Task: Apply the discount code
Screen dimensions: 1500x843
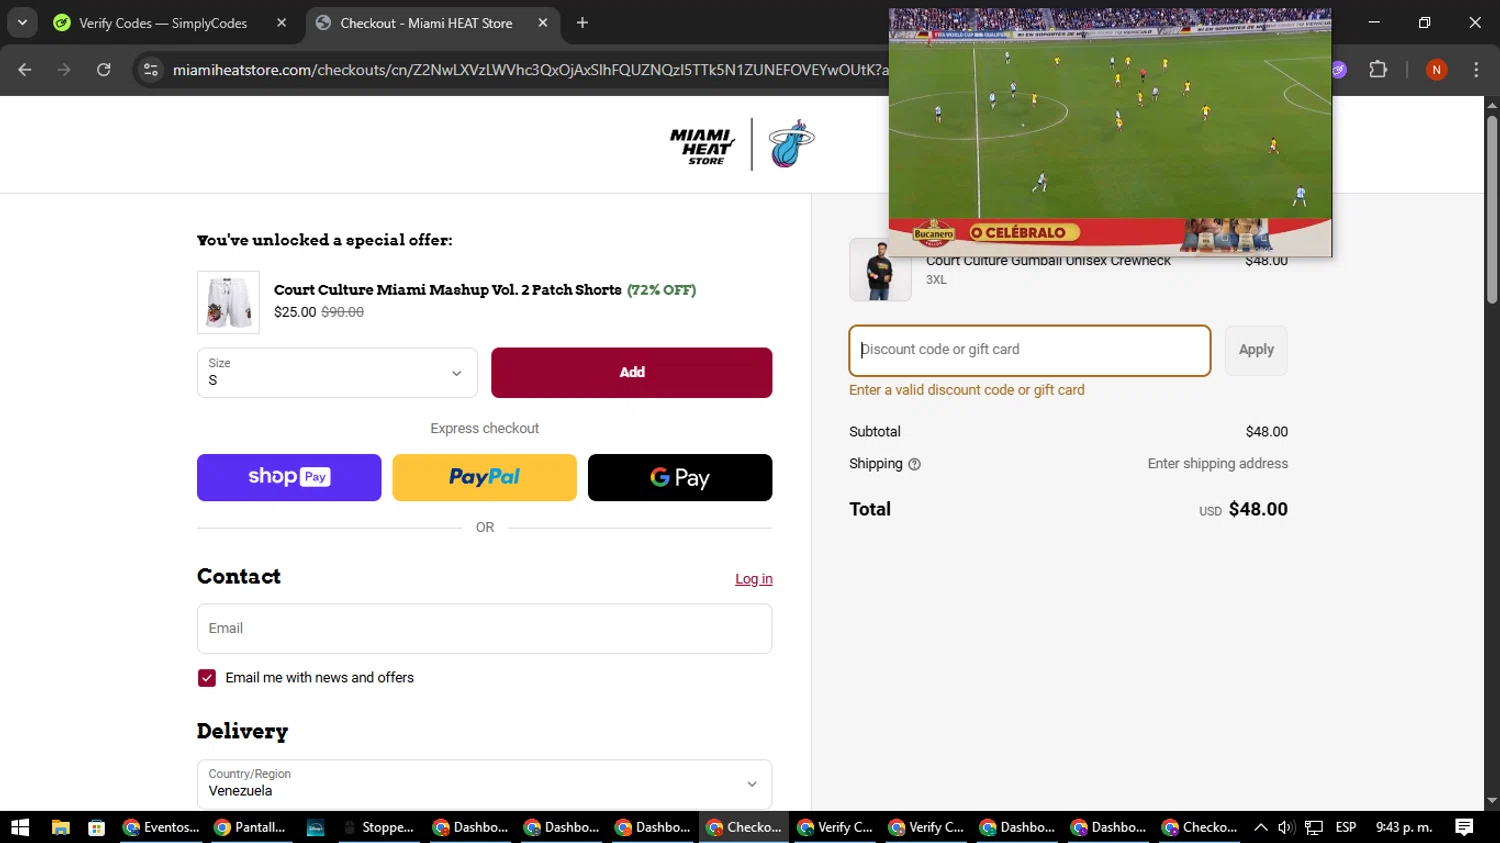Action: pos(1256,350)
